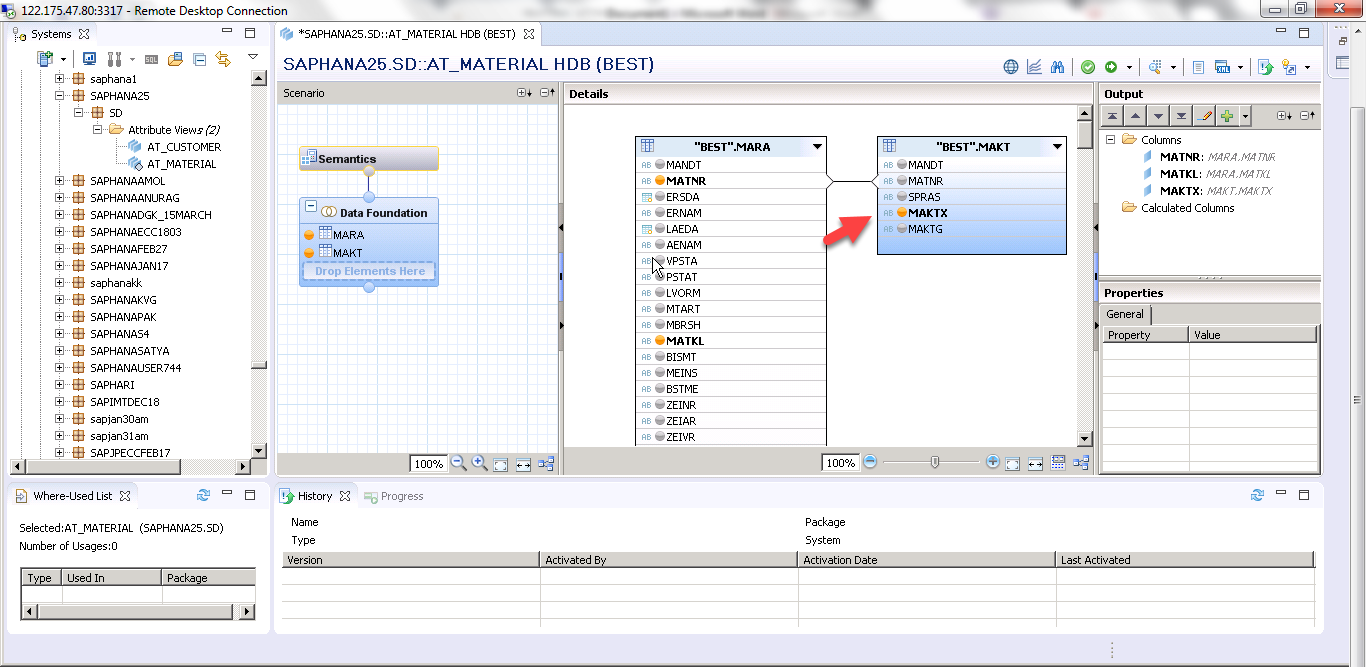Toggle output marker of MAKTX column

click(901, 213)
